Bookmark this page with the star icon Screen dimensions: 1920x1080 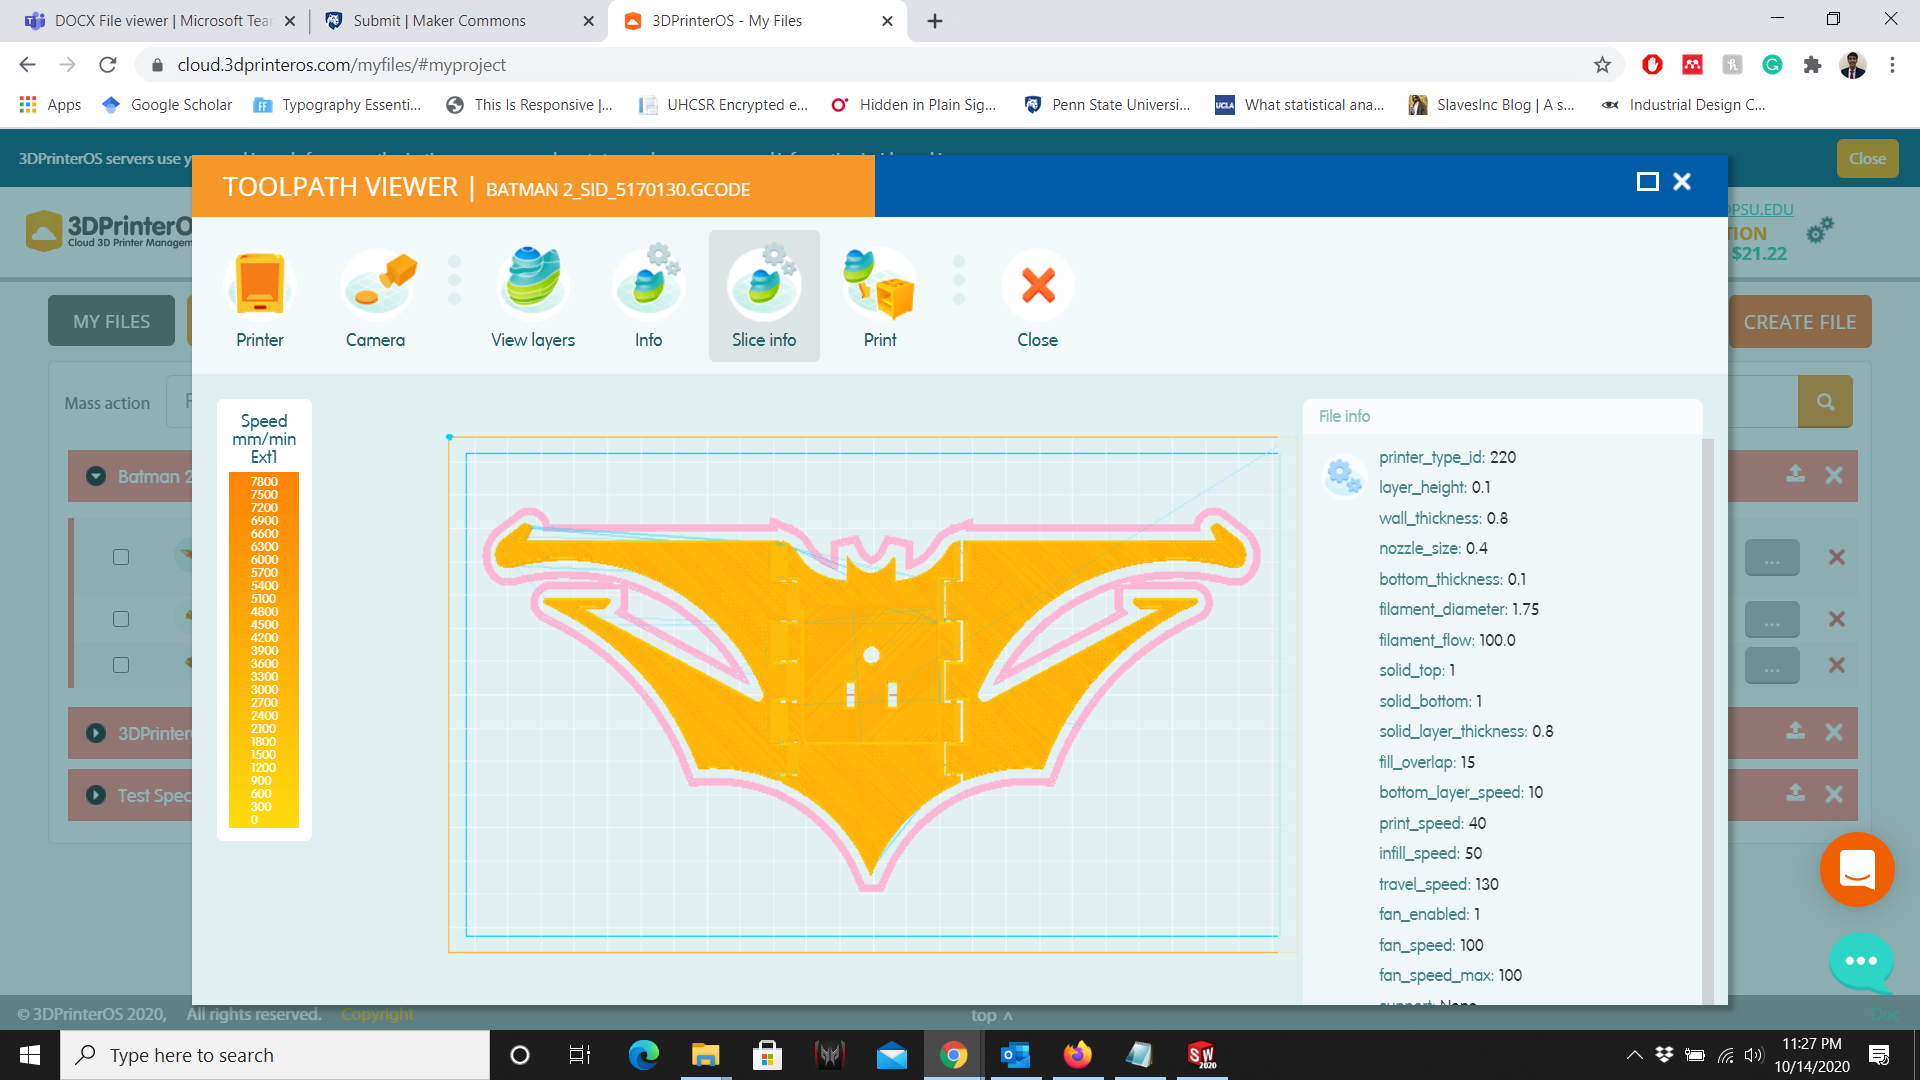1602,65
